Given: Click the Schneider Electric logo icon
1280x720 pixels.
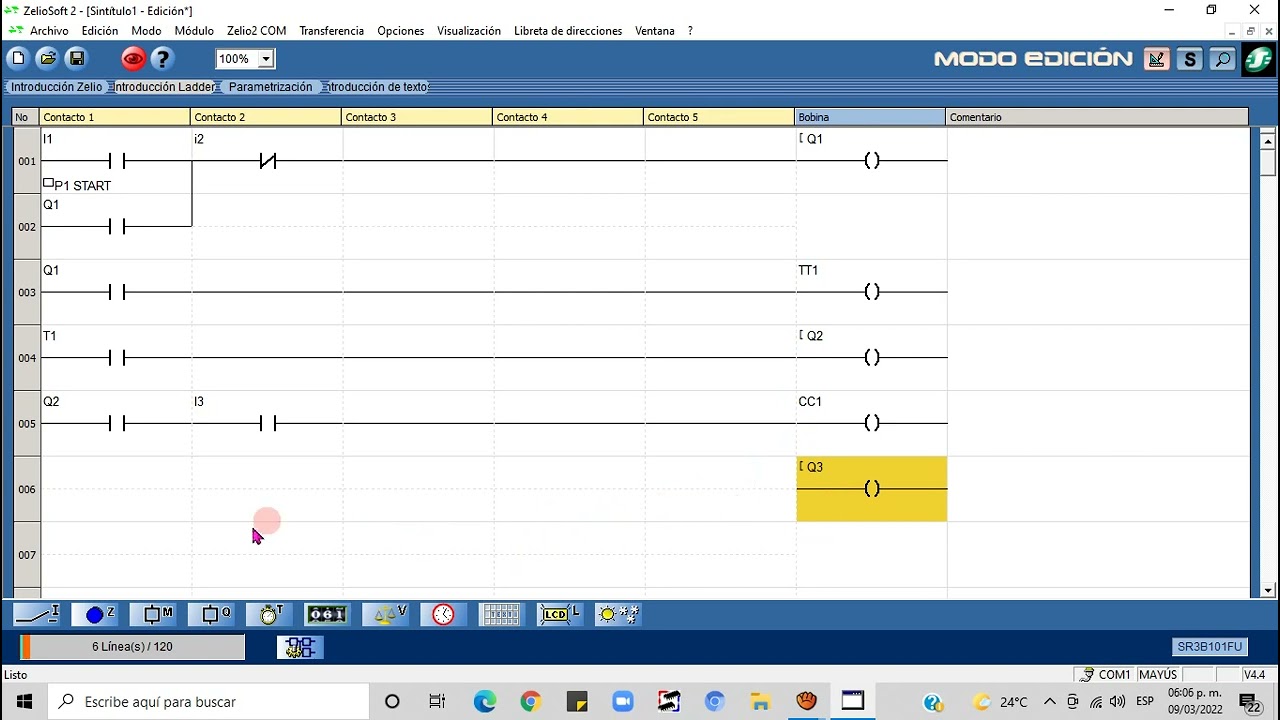Looking at the screenshot, I should pyautogui.click(x=1258, y=59).
